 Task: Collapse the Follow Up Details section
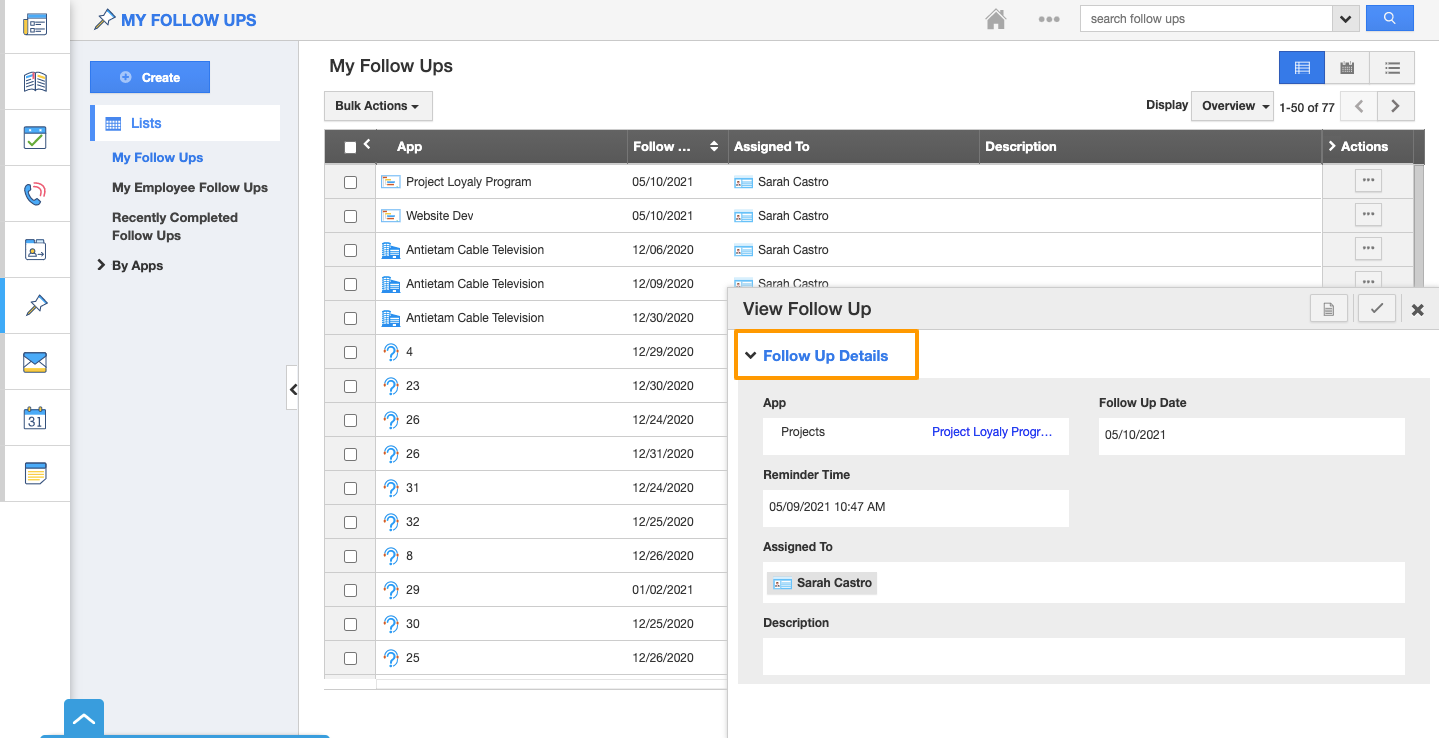(825, 356)
